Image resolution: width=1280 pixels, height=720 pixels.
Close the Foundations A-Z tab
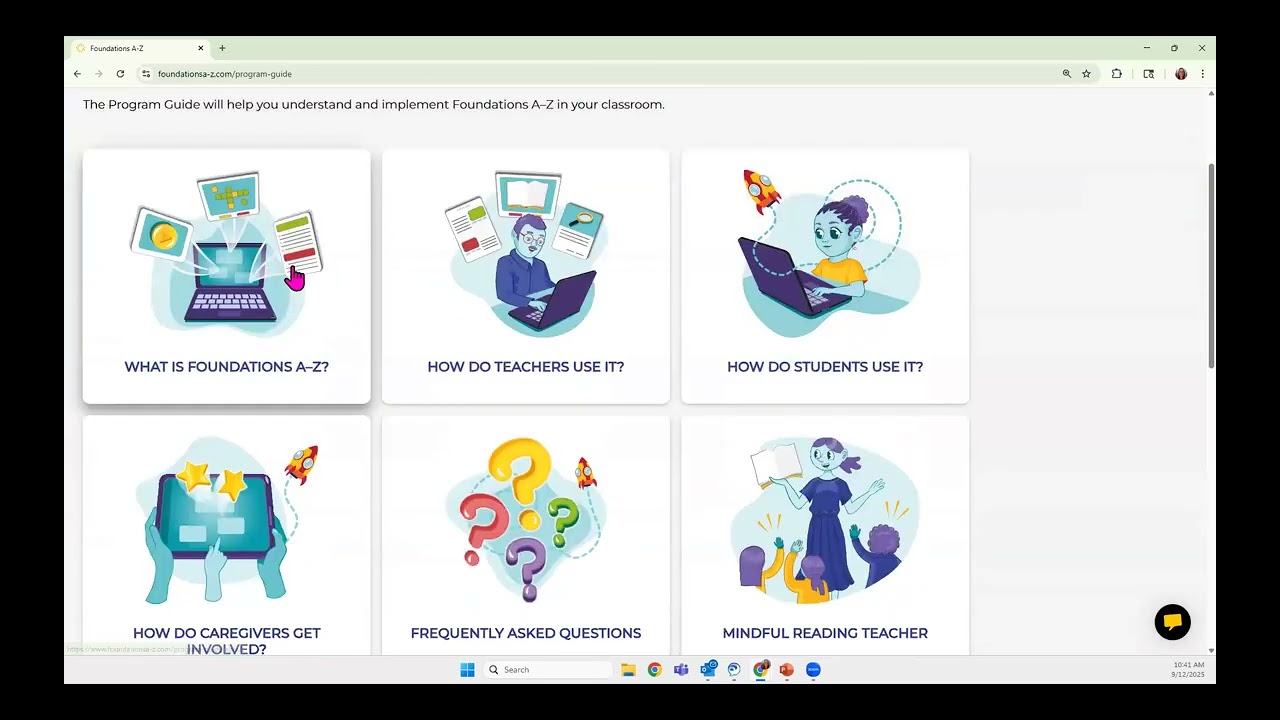point(200,48)
